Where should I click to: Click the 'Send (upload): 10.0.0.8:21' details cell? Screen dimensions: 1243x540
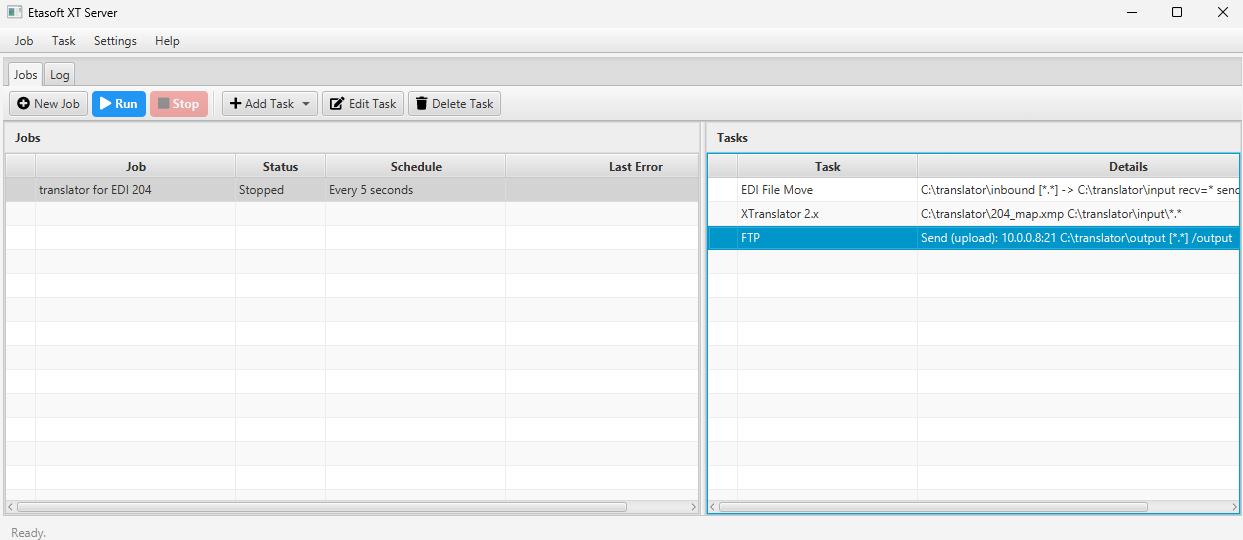1078,238
